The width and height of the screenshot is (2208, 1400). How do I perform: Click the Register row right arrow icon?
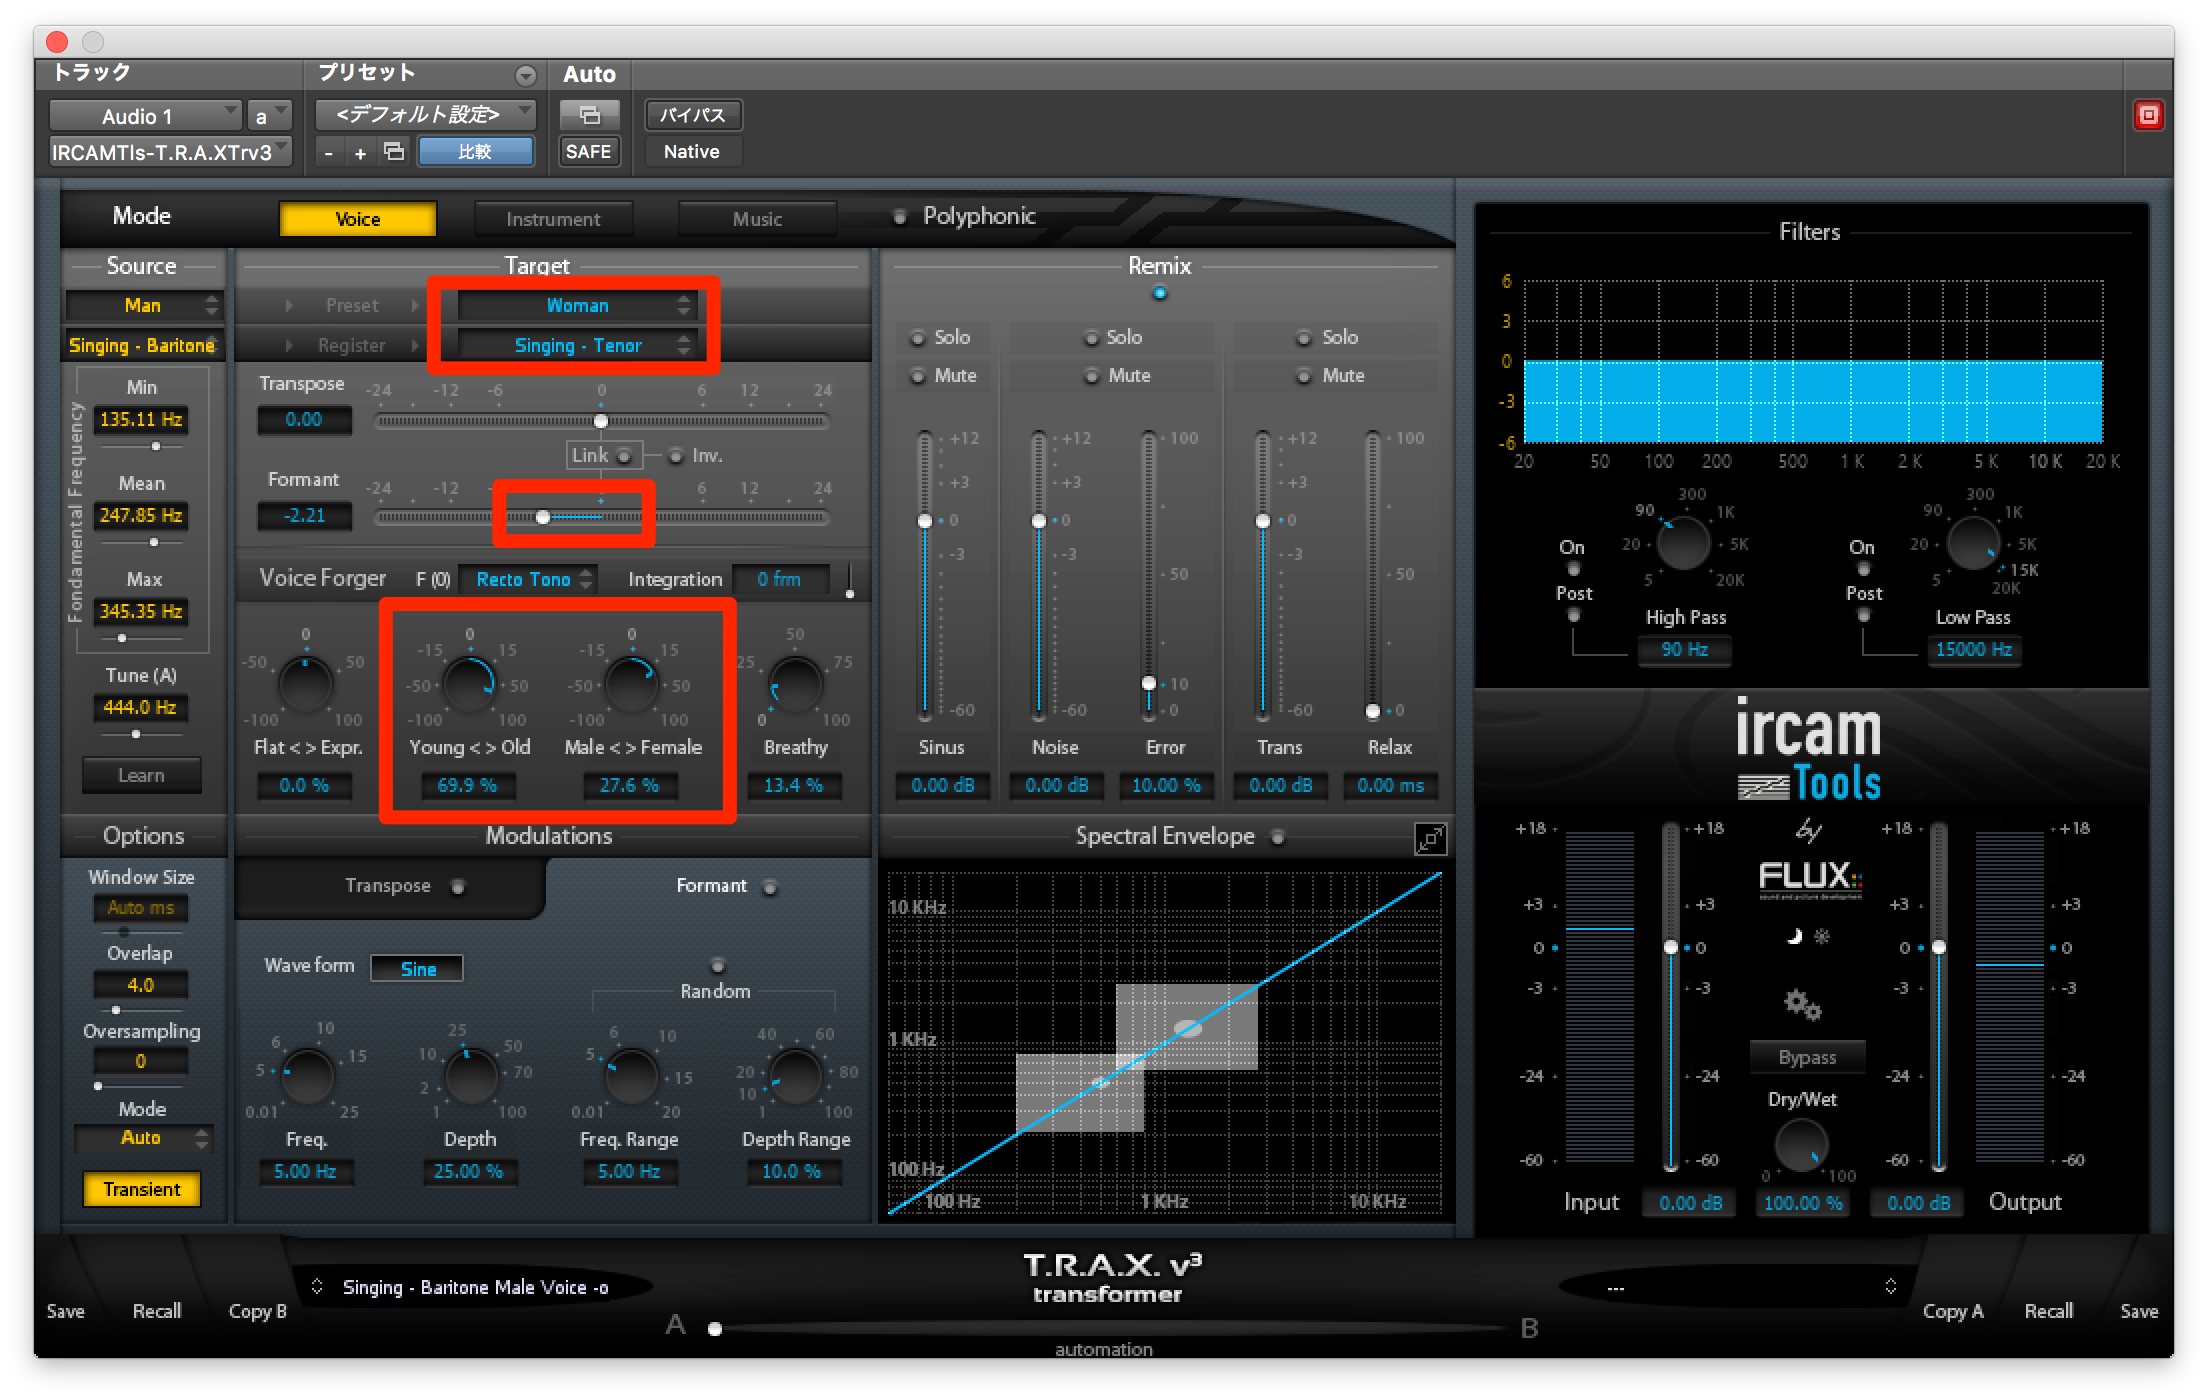point(414,345)
